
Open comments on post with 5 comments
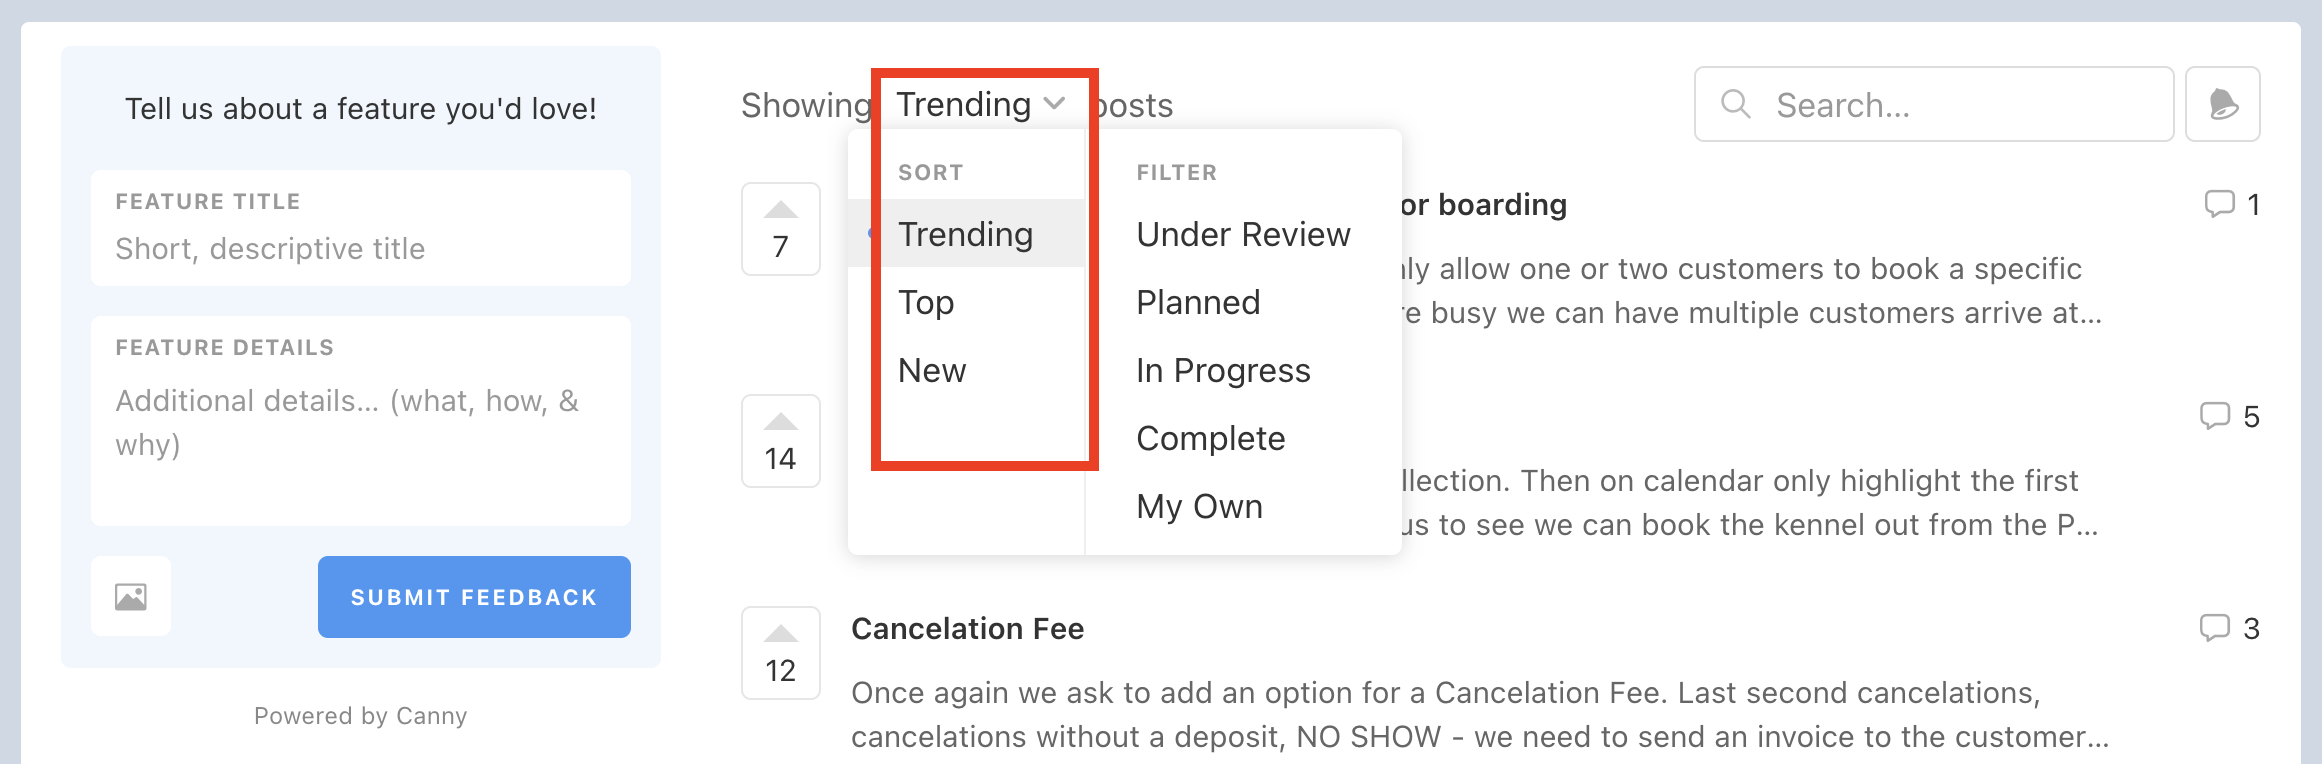(x=2230, y=416)
